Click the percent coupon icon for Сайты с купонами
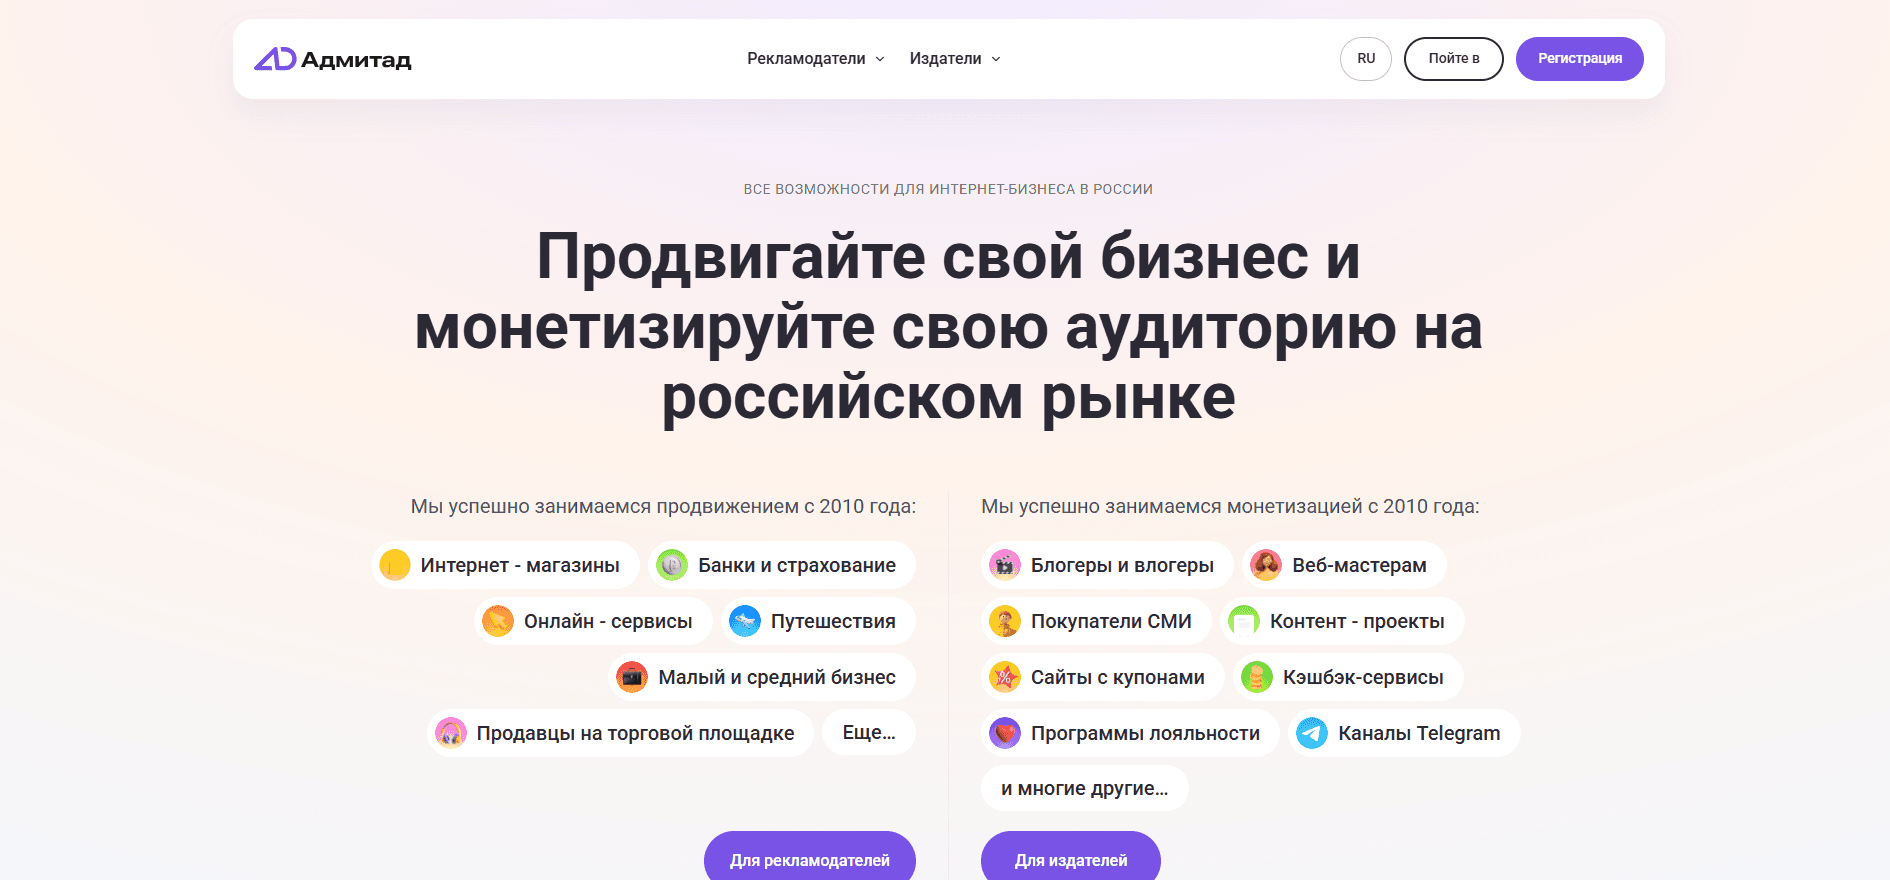Image resolution: width=1890 pixels, height=880 pixels. [1005, 677]
